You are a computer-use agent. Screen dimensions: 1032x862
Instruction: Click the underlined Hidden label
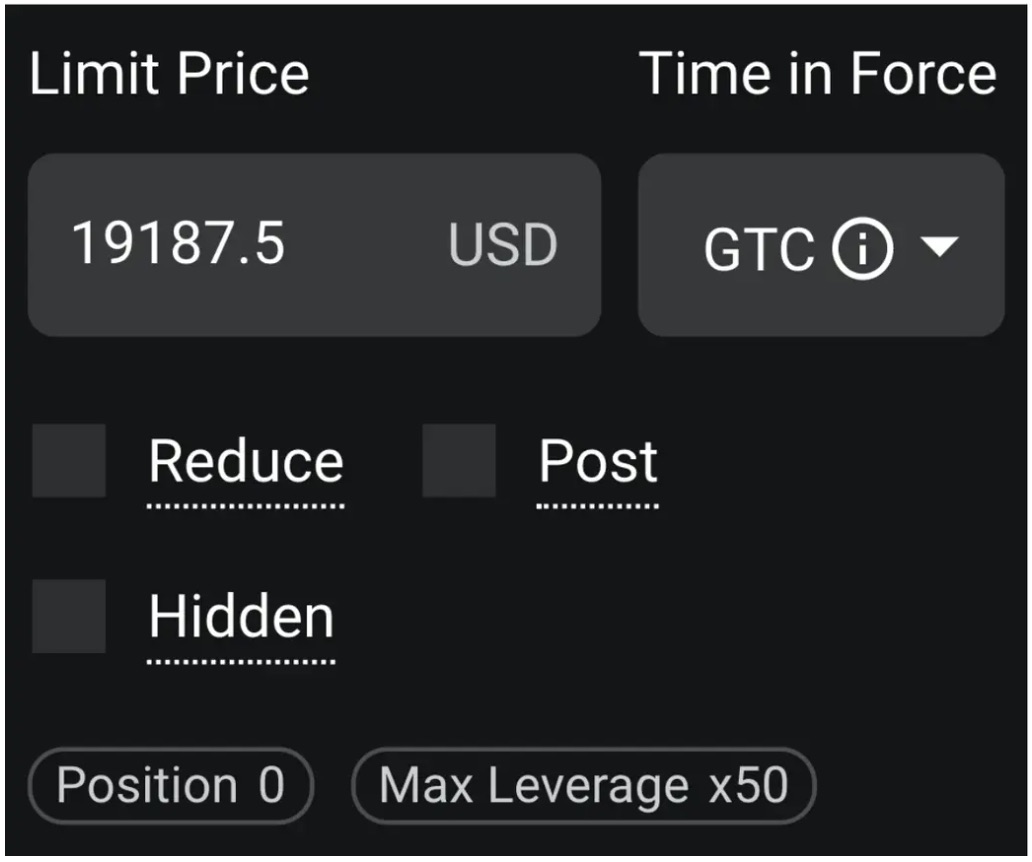point(241,616)
